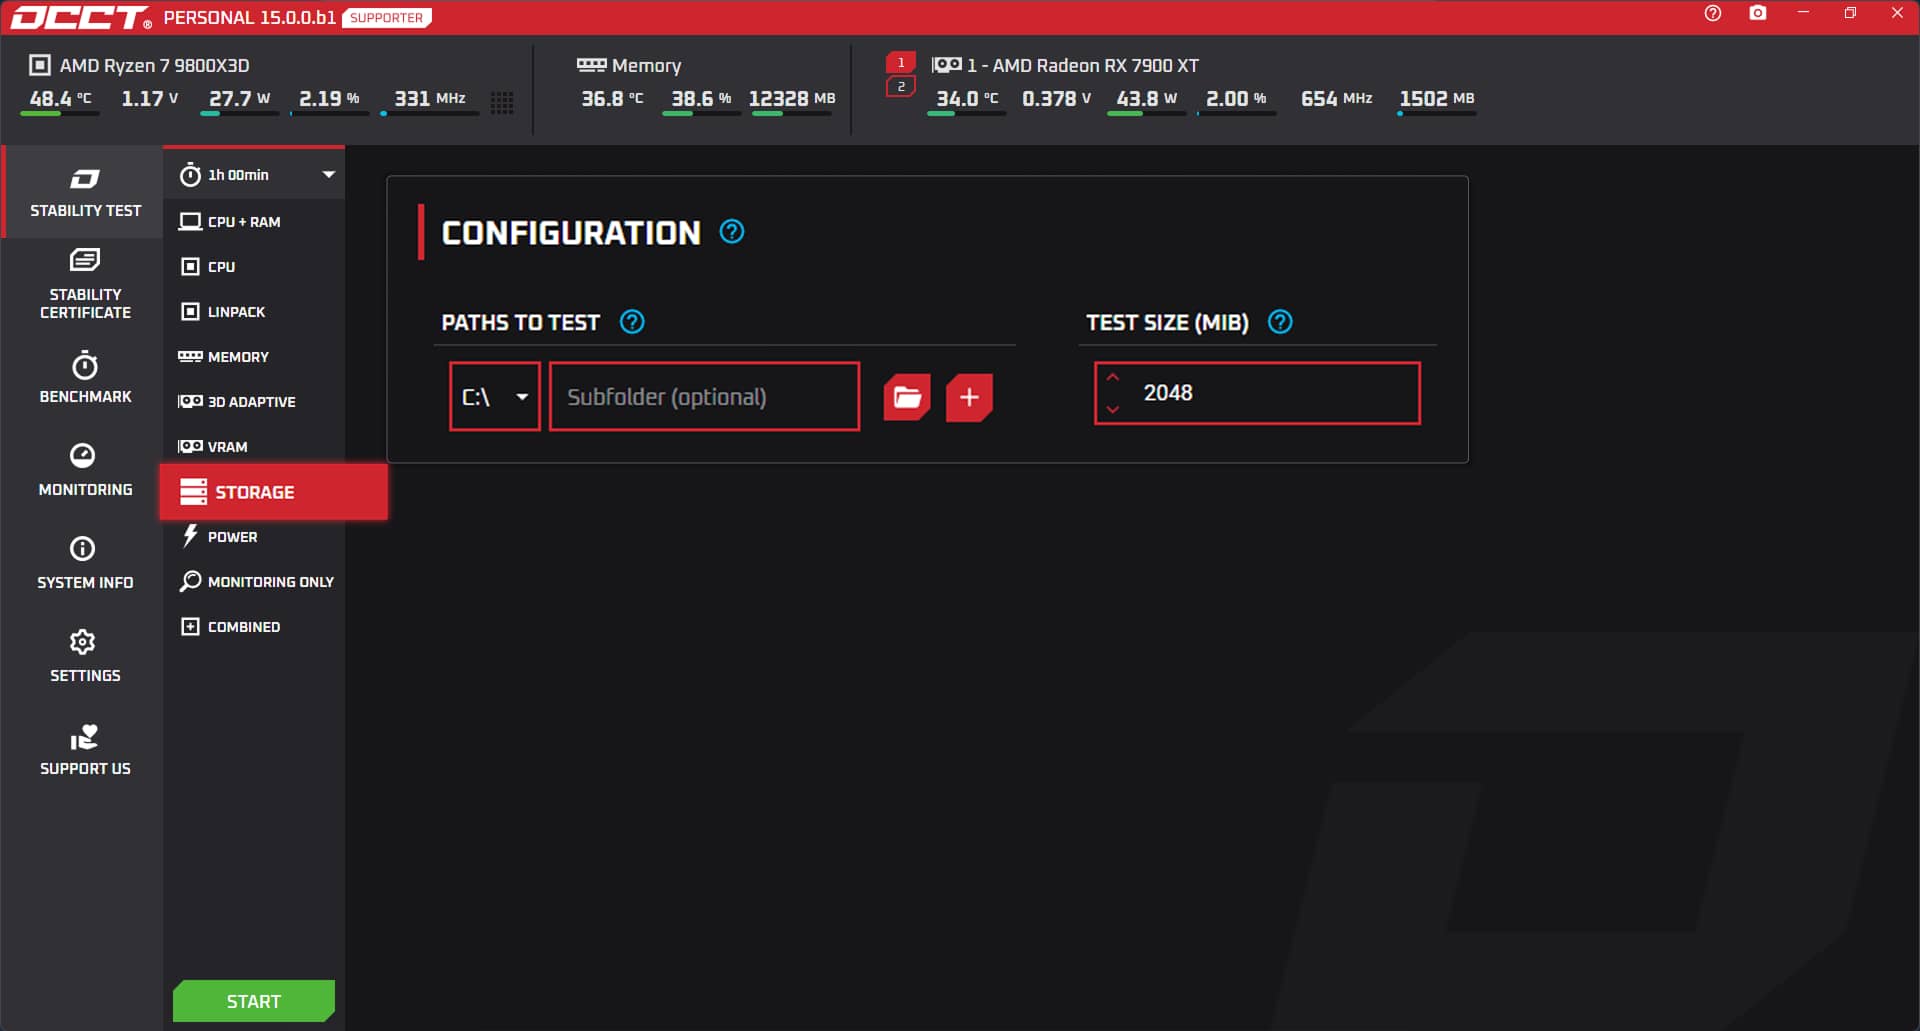Open the Monitoring section
The height and width of the screenshot is (1031, 1920).
[x=85, y=470]
